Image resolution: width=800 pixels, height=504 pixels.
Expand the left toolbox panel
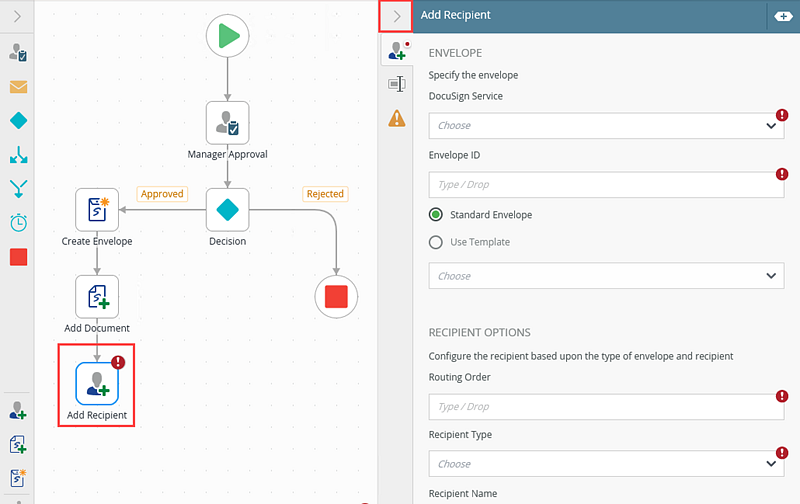click(x=17, y=16)
